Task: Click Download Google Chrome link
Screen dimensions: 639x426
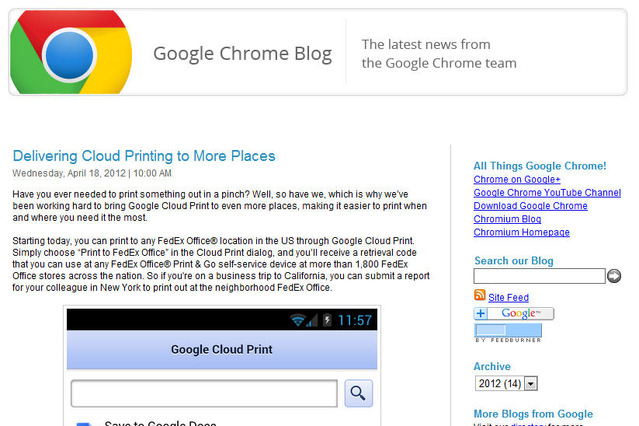Action: [x=530, y=206]
